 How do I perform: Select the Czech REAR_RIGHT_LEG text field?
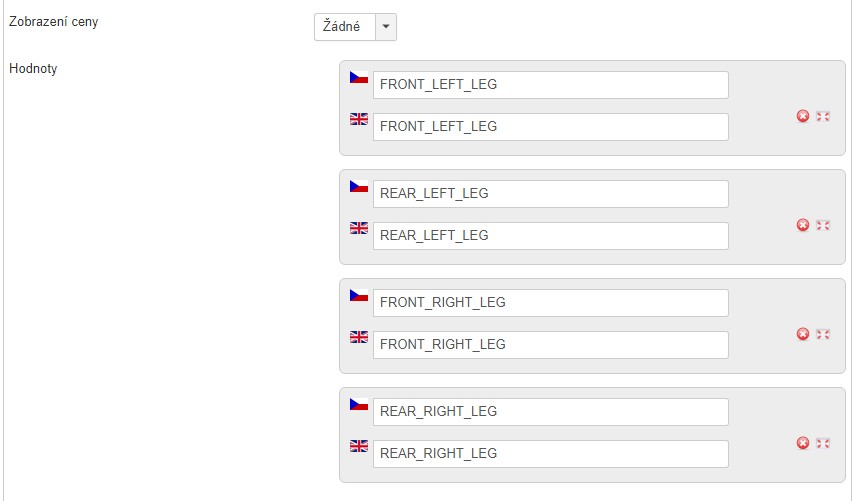coord(550,412)
